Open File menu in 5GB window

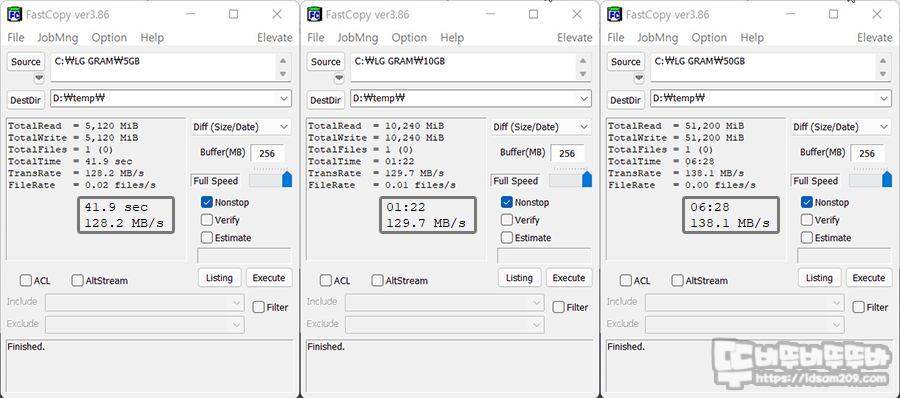point(15,37)
